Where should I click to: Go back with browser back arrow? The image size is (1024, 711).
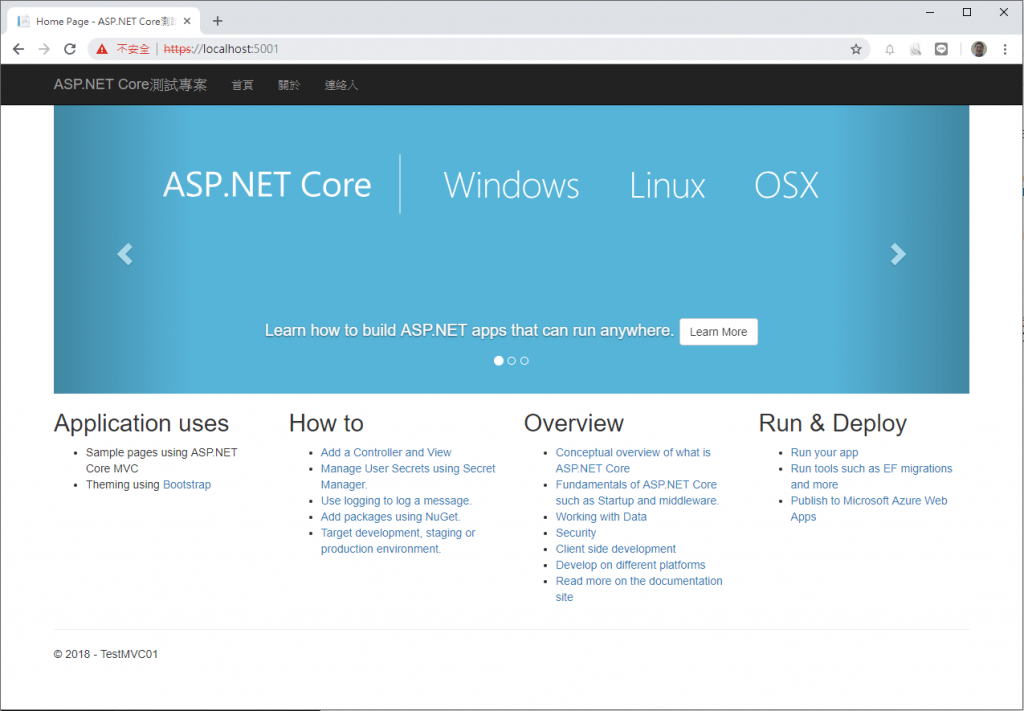(x=18, y=49)
